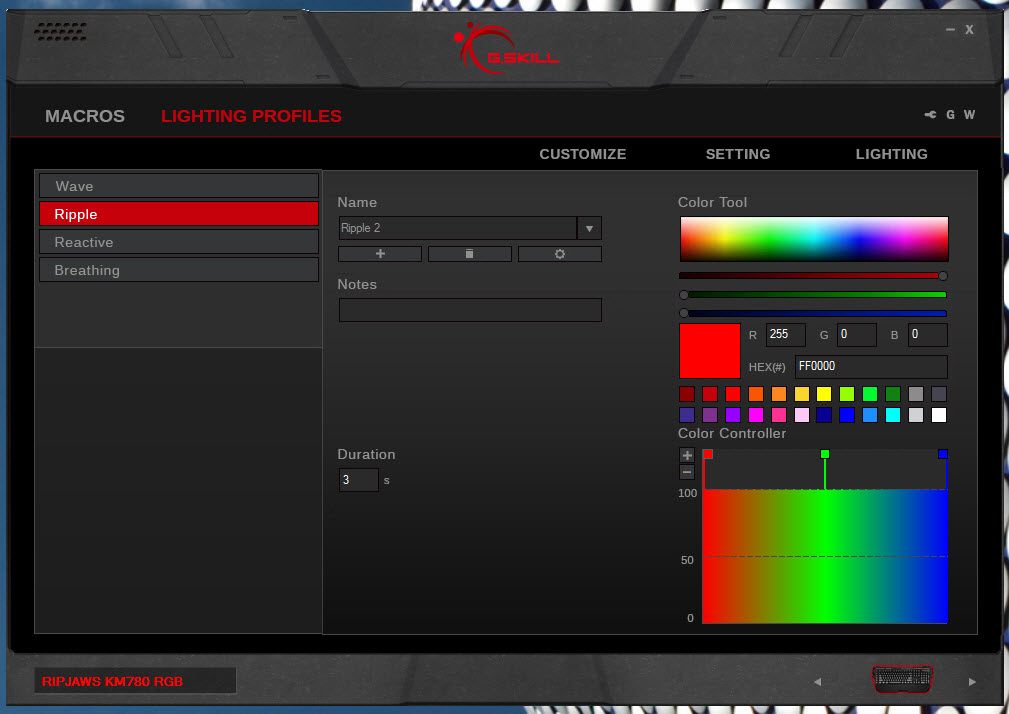Remove a color marker with minus icon
Viewport: 1009px width, 714px height.
pos(687,473)
